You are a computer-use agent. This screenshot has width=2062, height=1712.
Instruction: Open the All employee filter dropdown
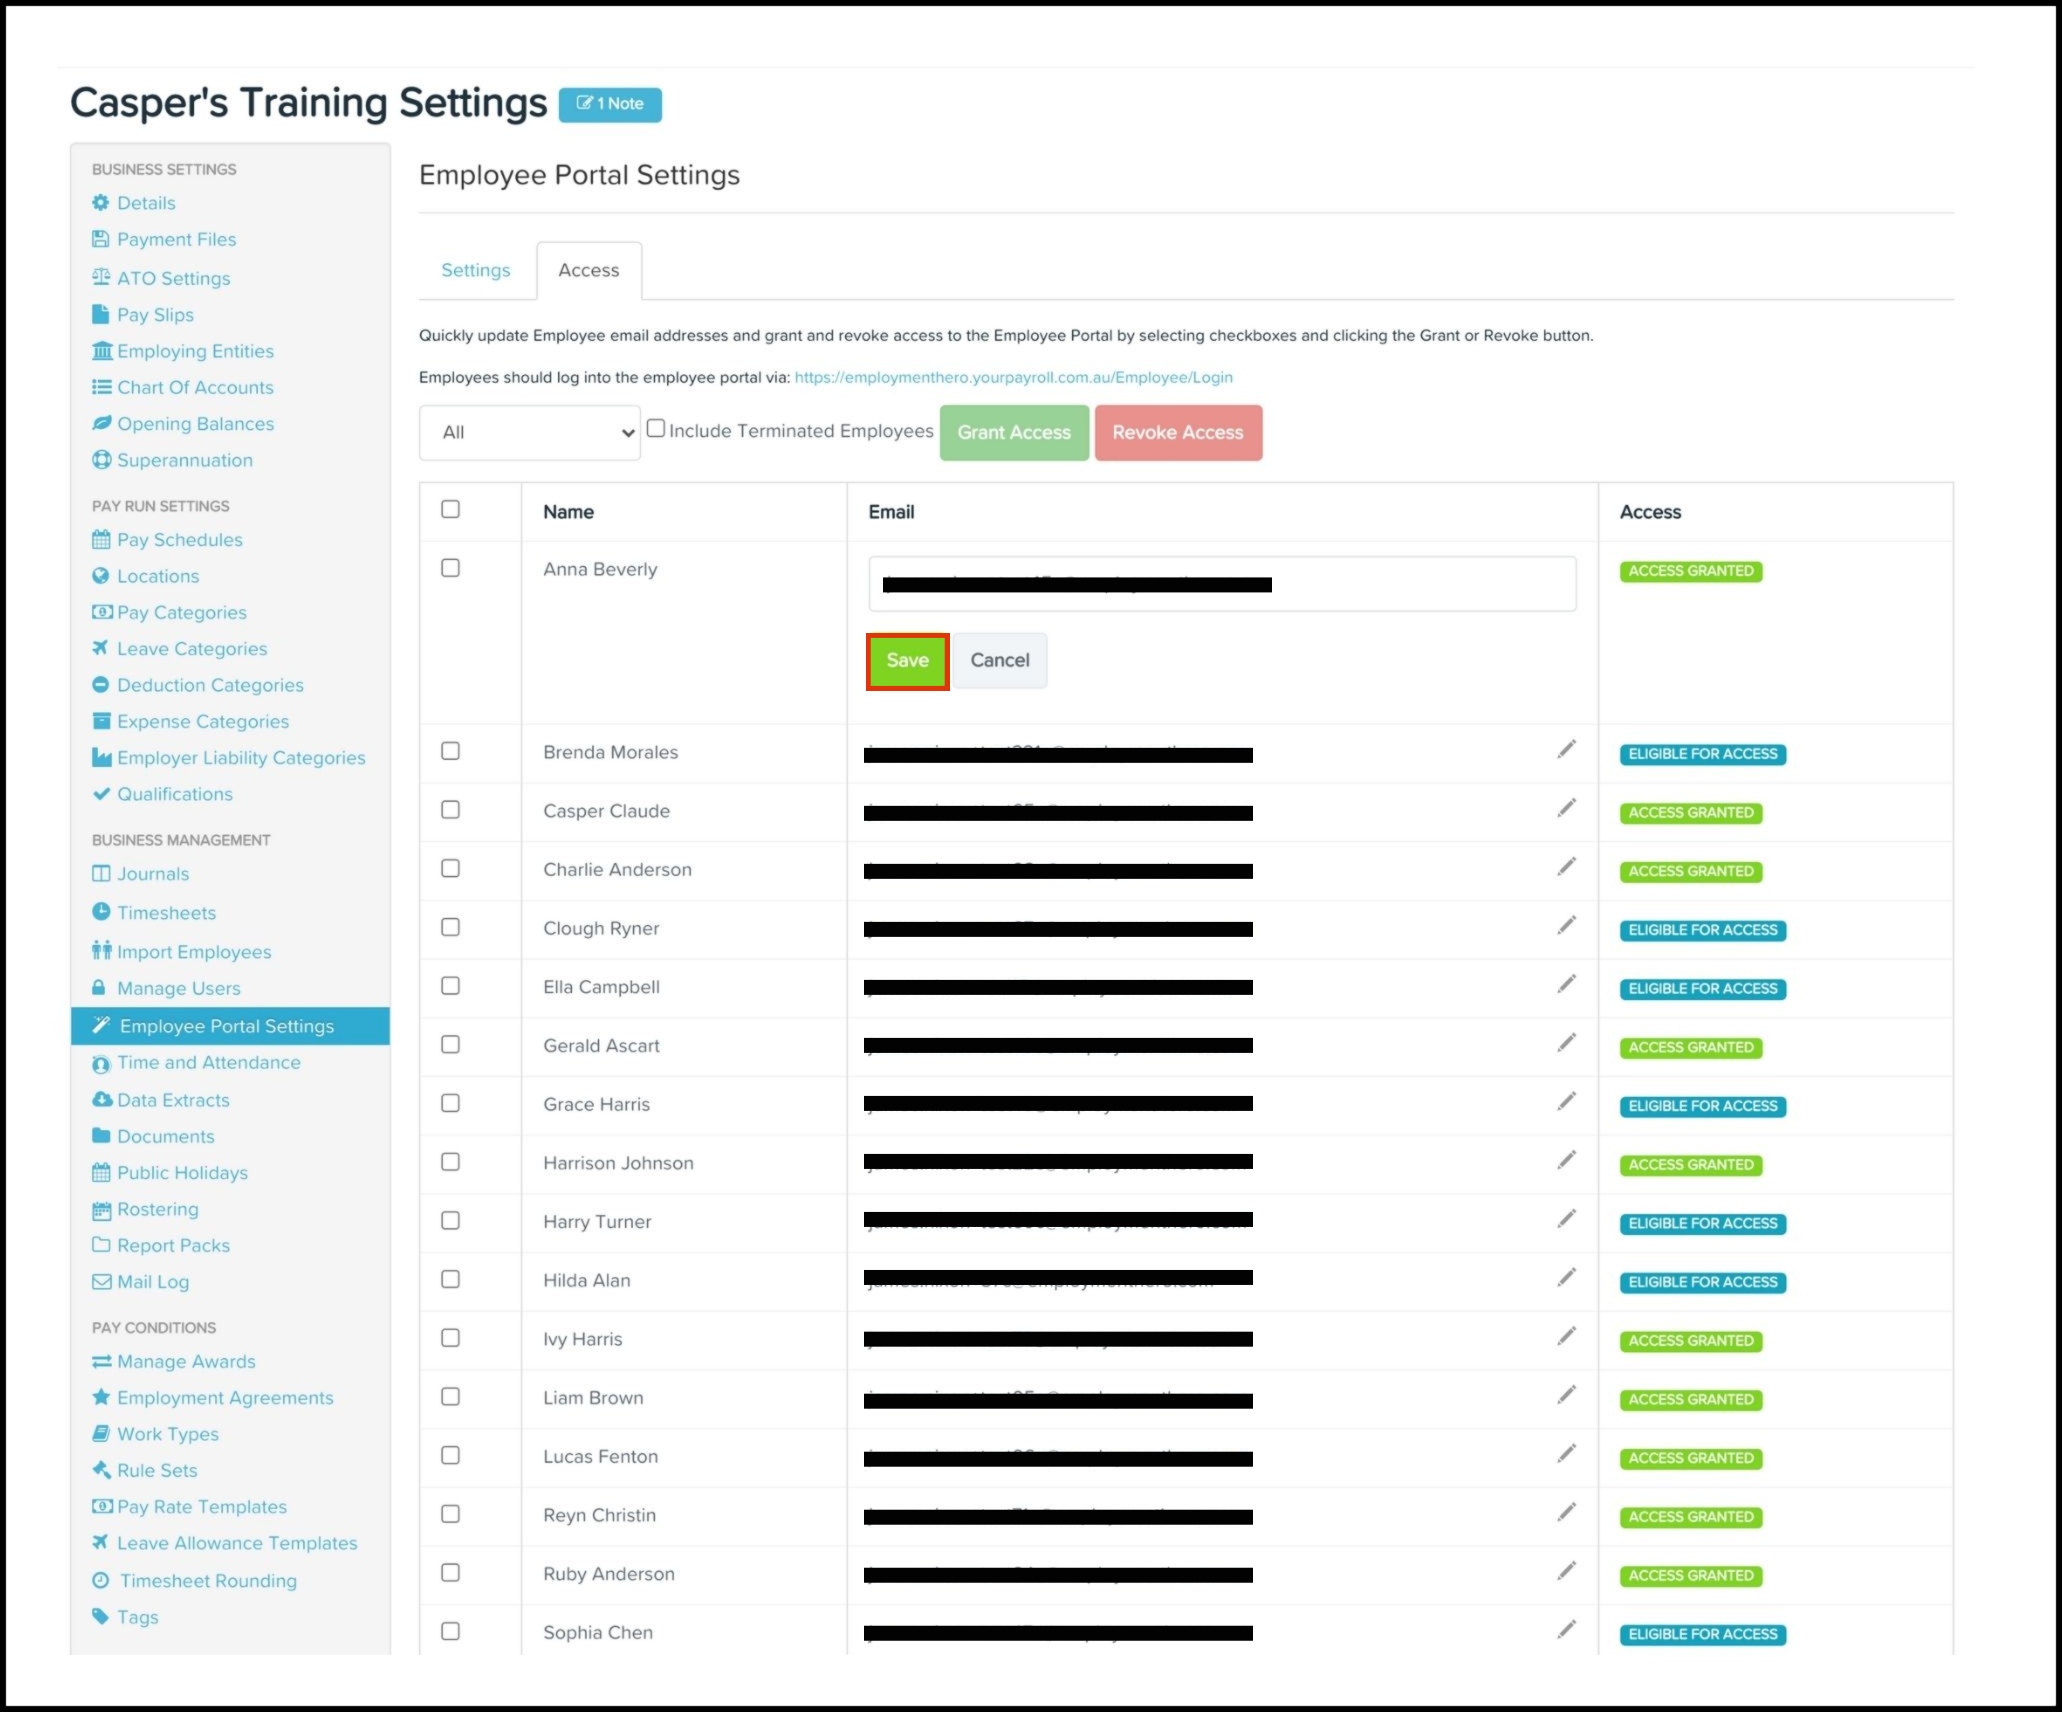click(529, 432)
